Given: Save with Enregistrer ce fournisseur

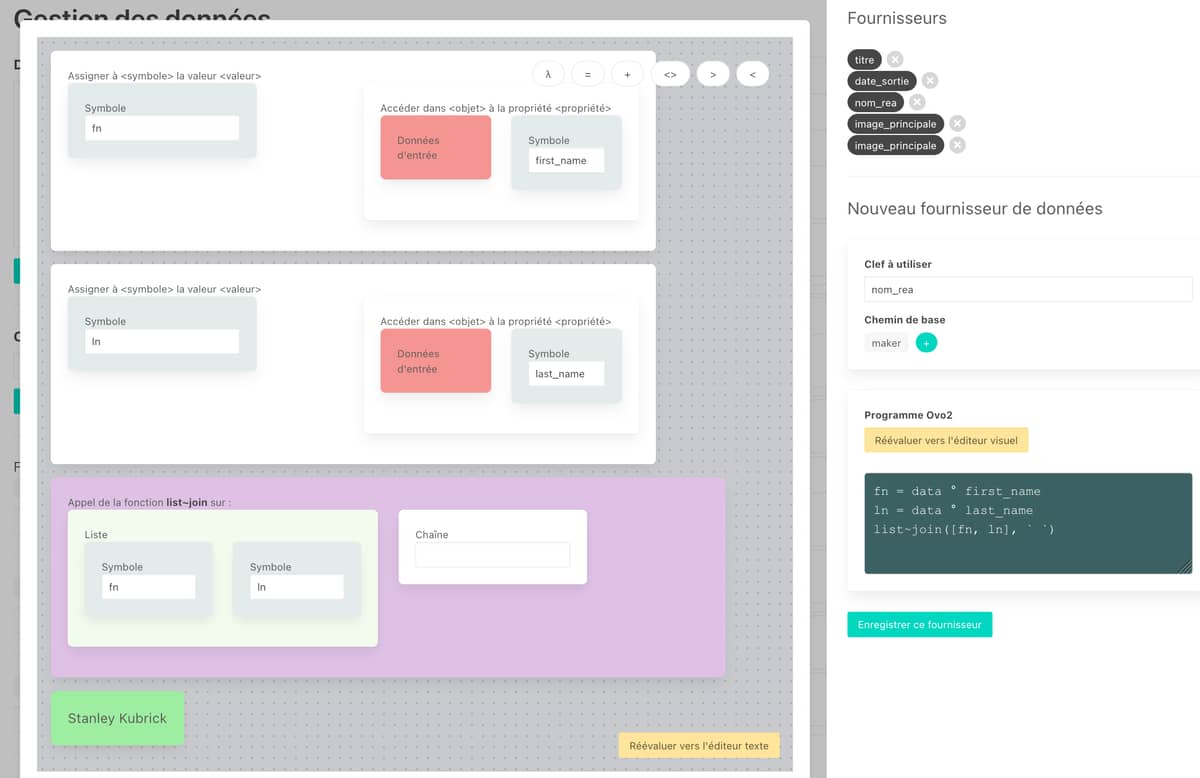Looking at the screenshot, I should click(919, 624).
